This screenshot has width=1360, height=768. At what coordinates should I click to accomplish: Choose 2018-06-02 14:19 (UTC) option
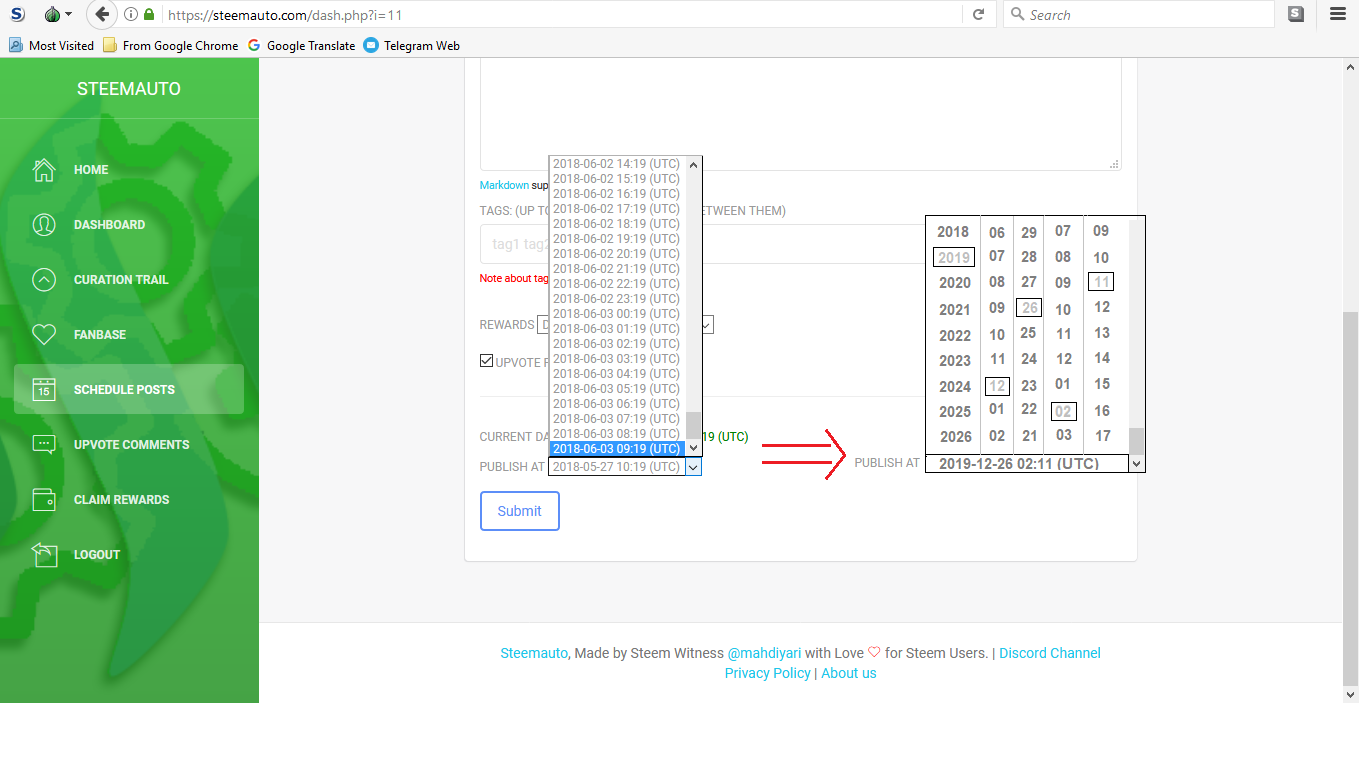pyautogui.click(x=617, y=164)
